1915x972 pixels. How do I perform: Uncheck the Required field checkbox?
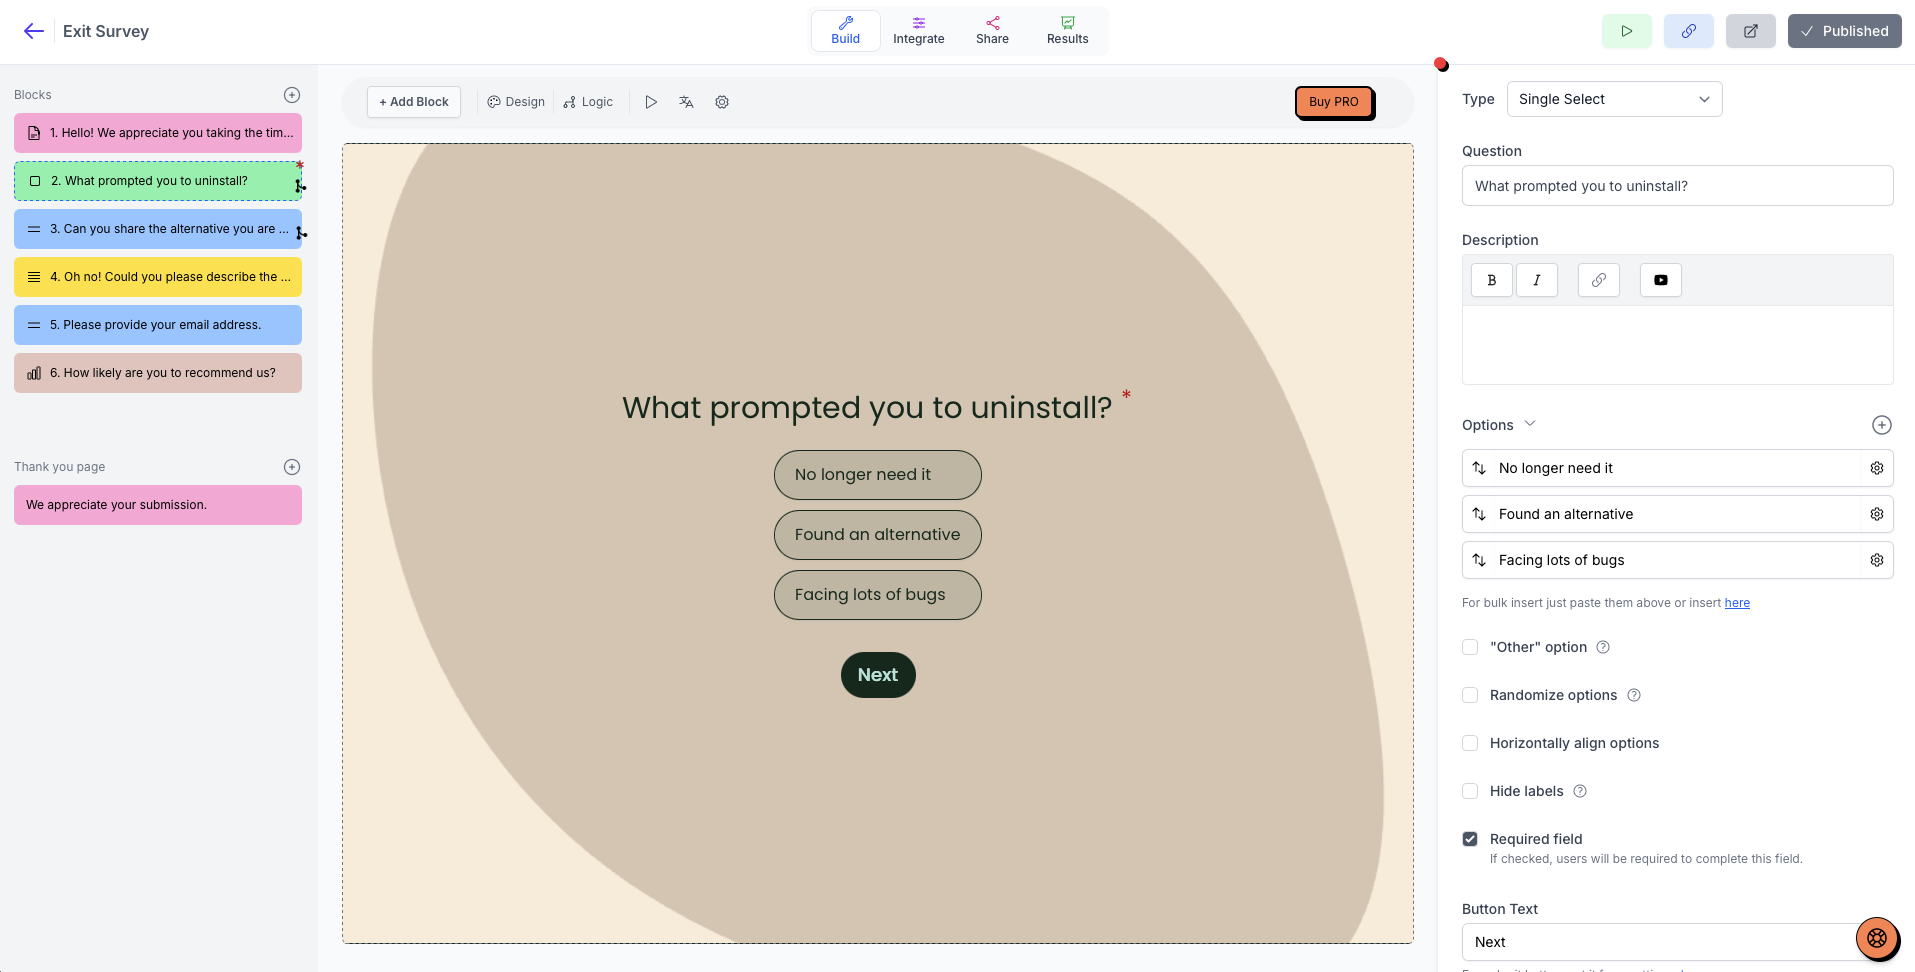[1470, 839]
